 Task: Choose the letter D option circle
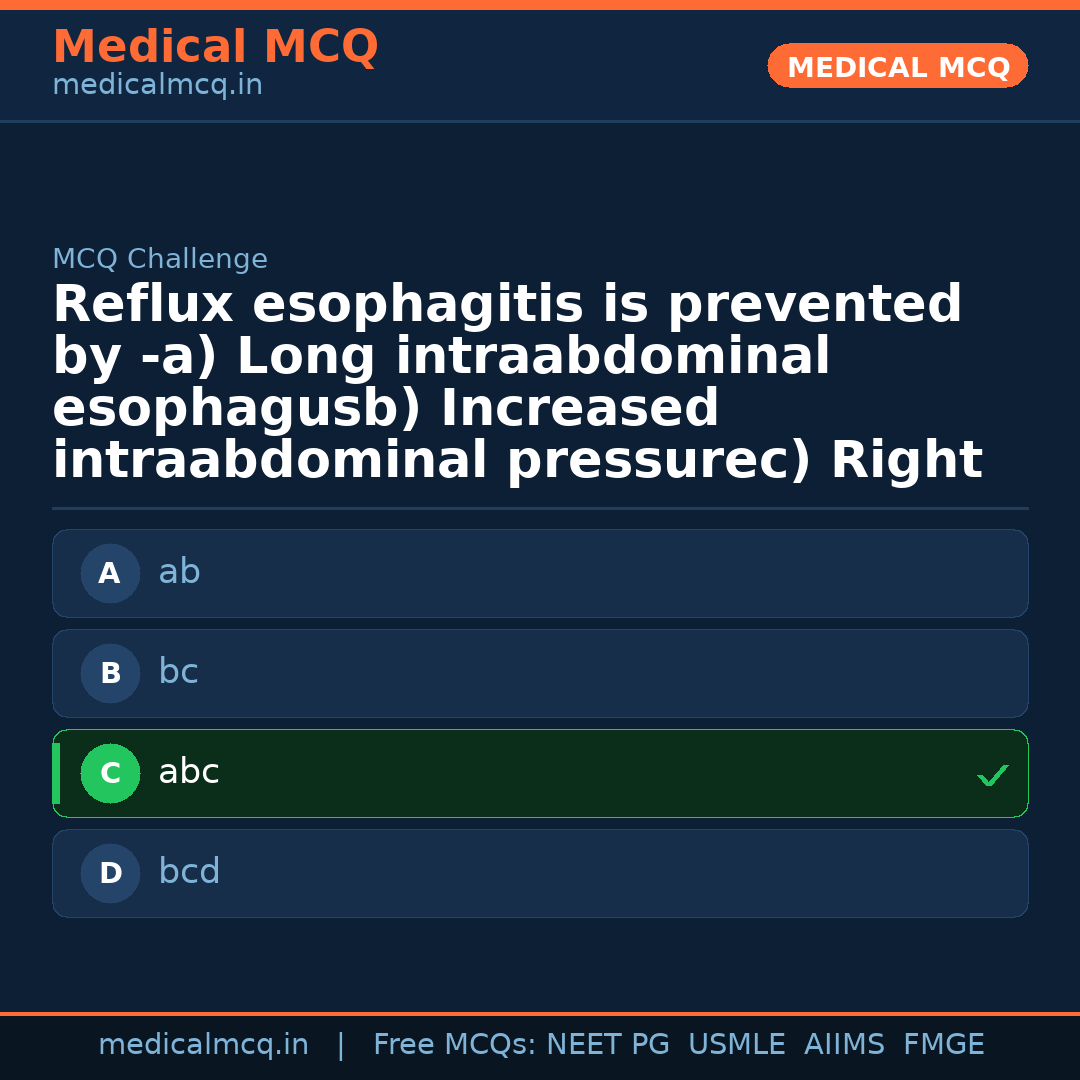pyautogui.click(x=110, y=873)
